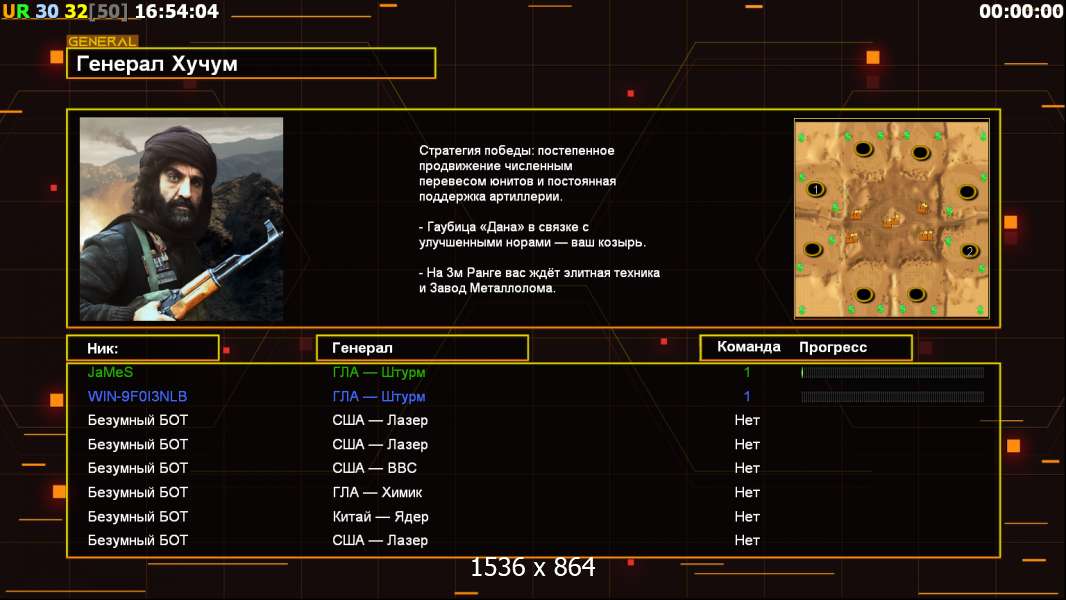Click the ГЛА — Химик general entry
This screenshot has height=600, width=1066.
pos(377,492)
